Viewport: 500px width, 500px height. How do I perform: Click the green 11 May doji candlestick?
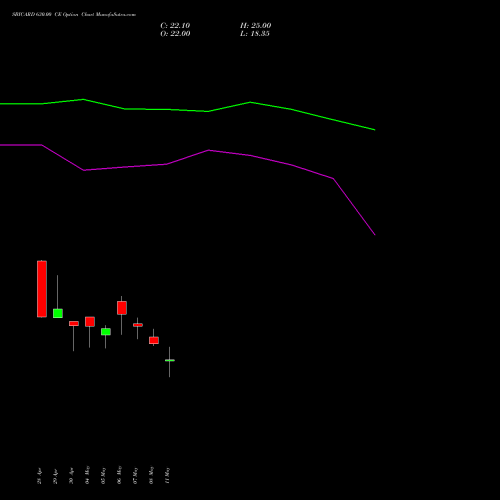[x=170, y=360]
